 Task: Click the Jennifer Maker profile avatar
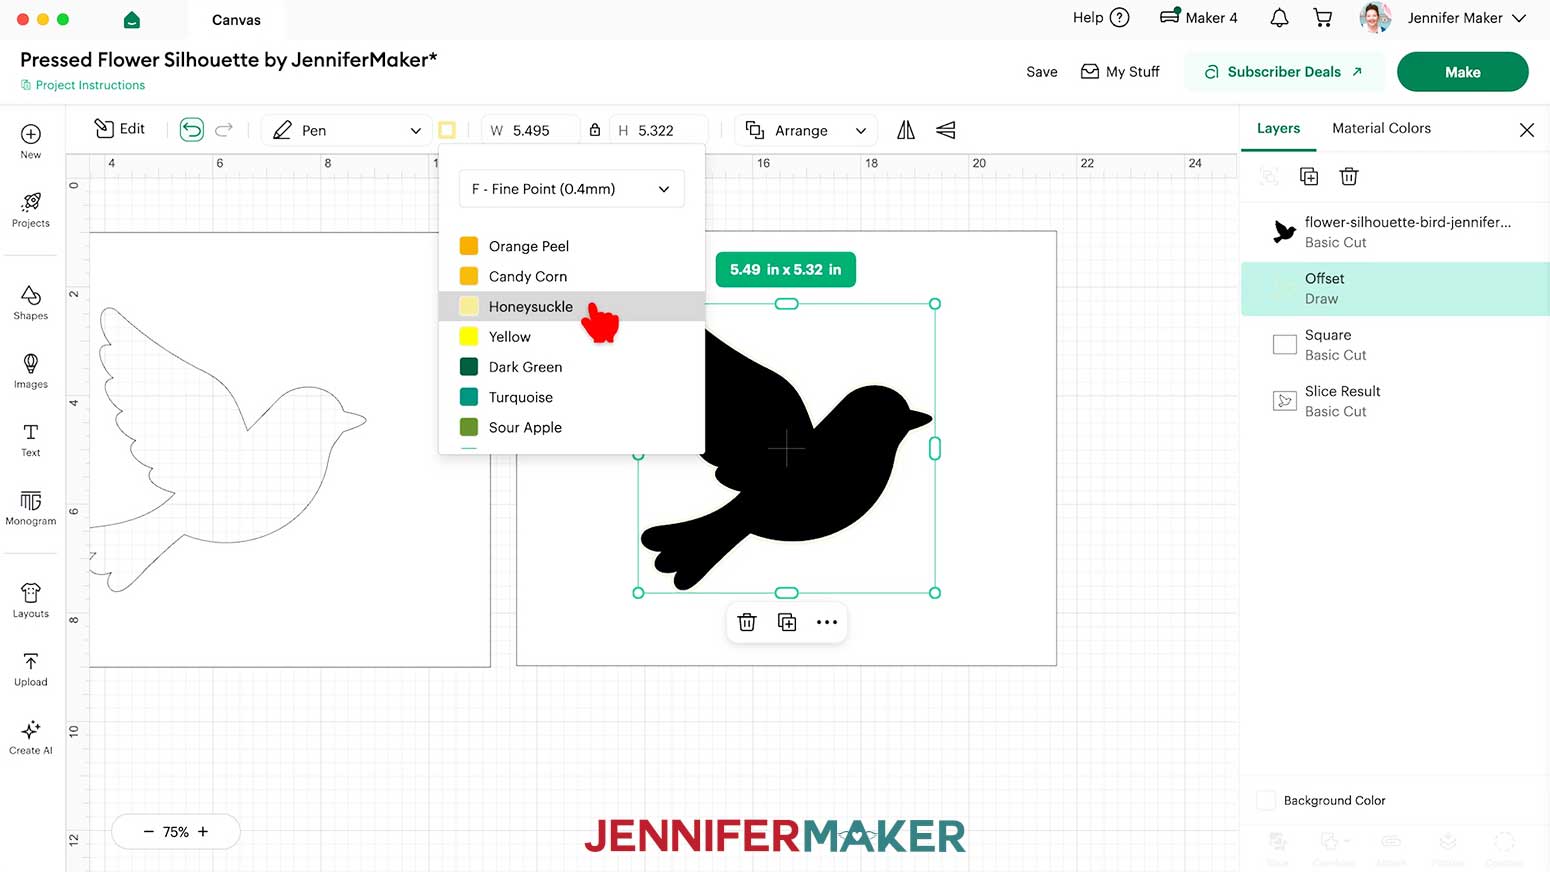[1376, 18]
